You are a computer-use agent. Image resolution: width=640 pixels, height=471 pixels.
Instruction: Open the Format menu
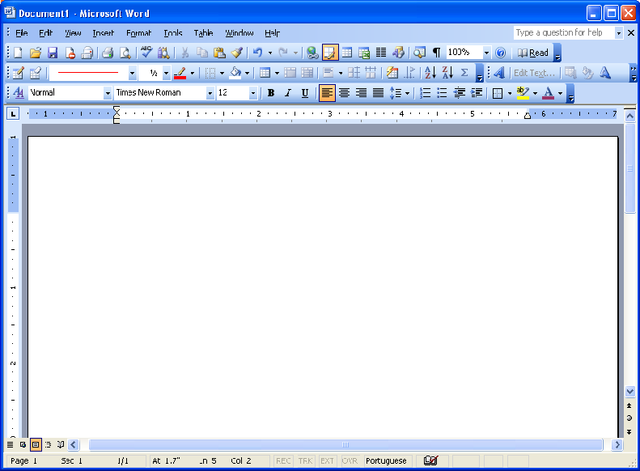[139, 33]
